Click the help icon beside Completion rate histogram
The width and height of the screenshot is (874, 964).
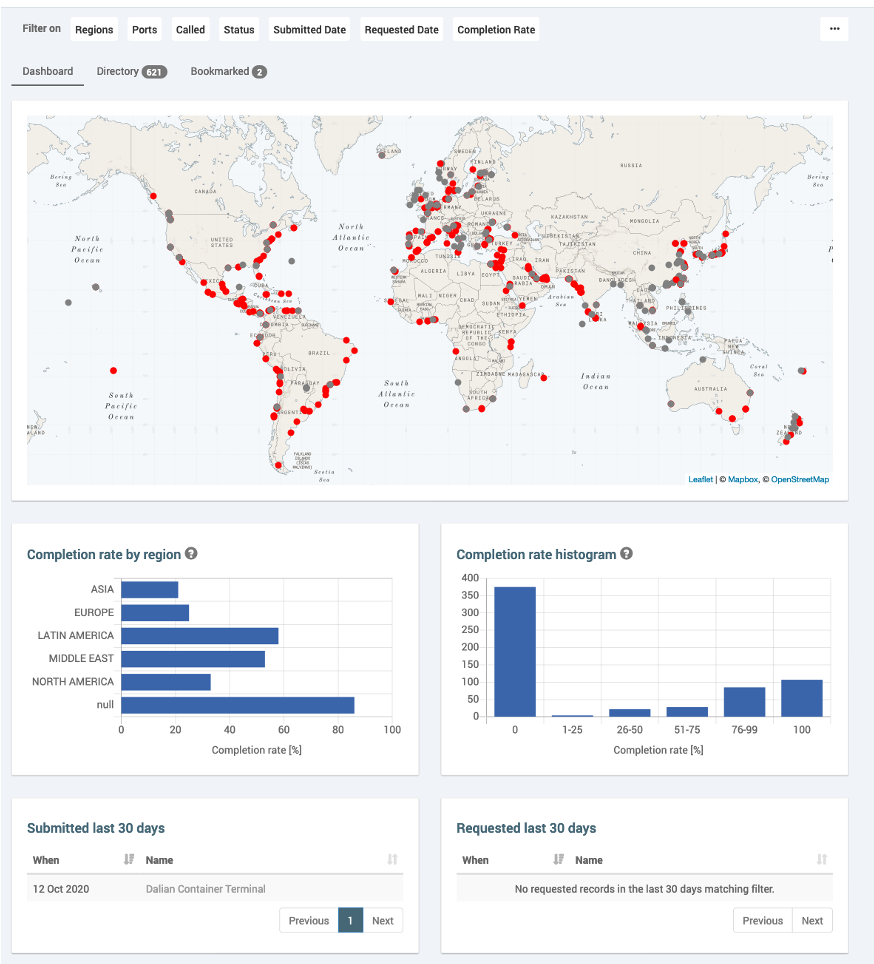point(626,554)
